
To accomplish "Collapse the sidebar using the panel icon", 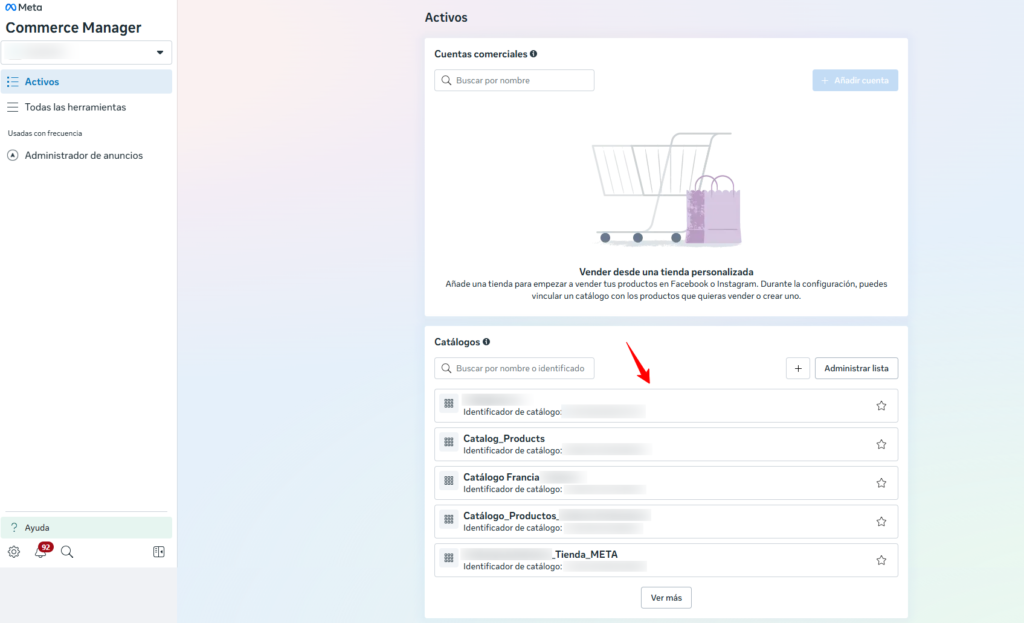I will coord(159,552).
